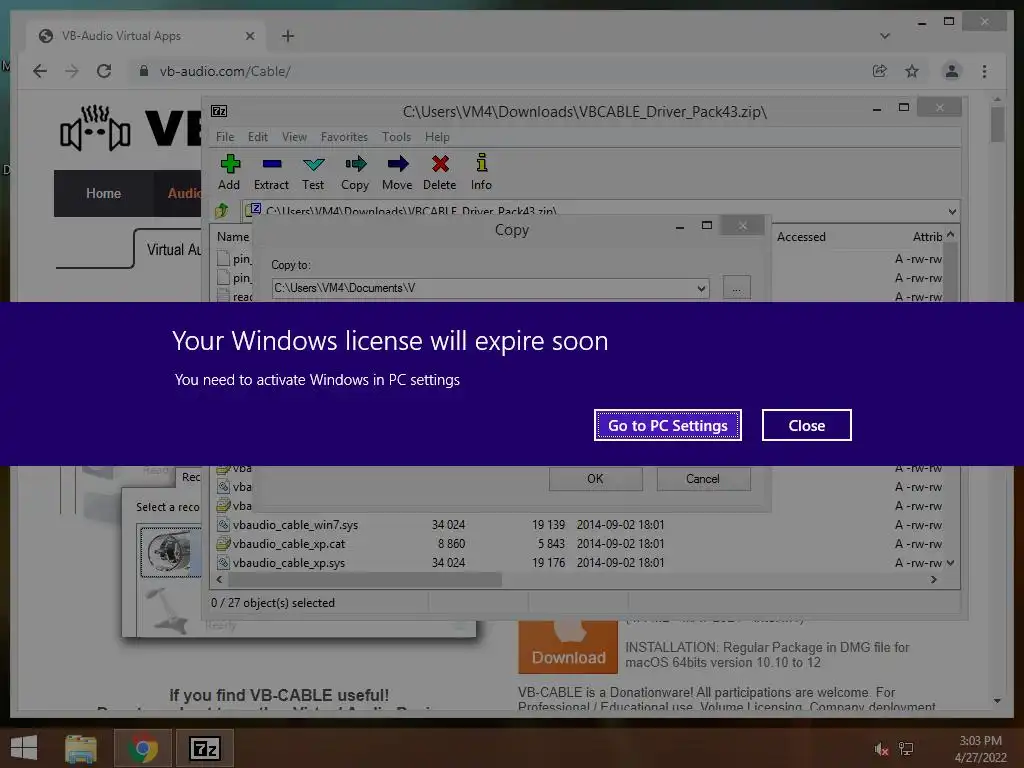
Task: Click the 7-Zip taskbar icon
Action: (x=204, y=748)
